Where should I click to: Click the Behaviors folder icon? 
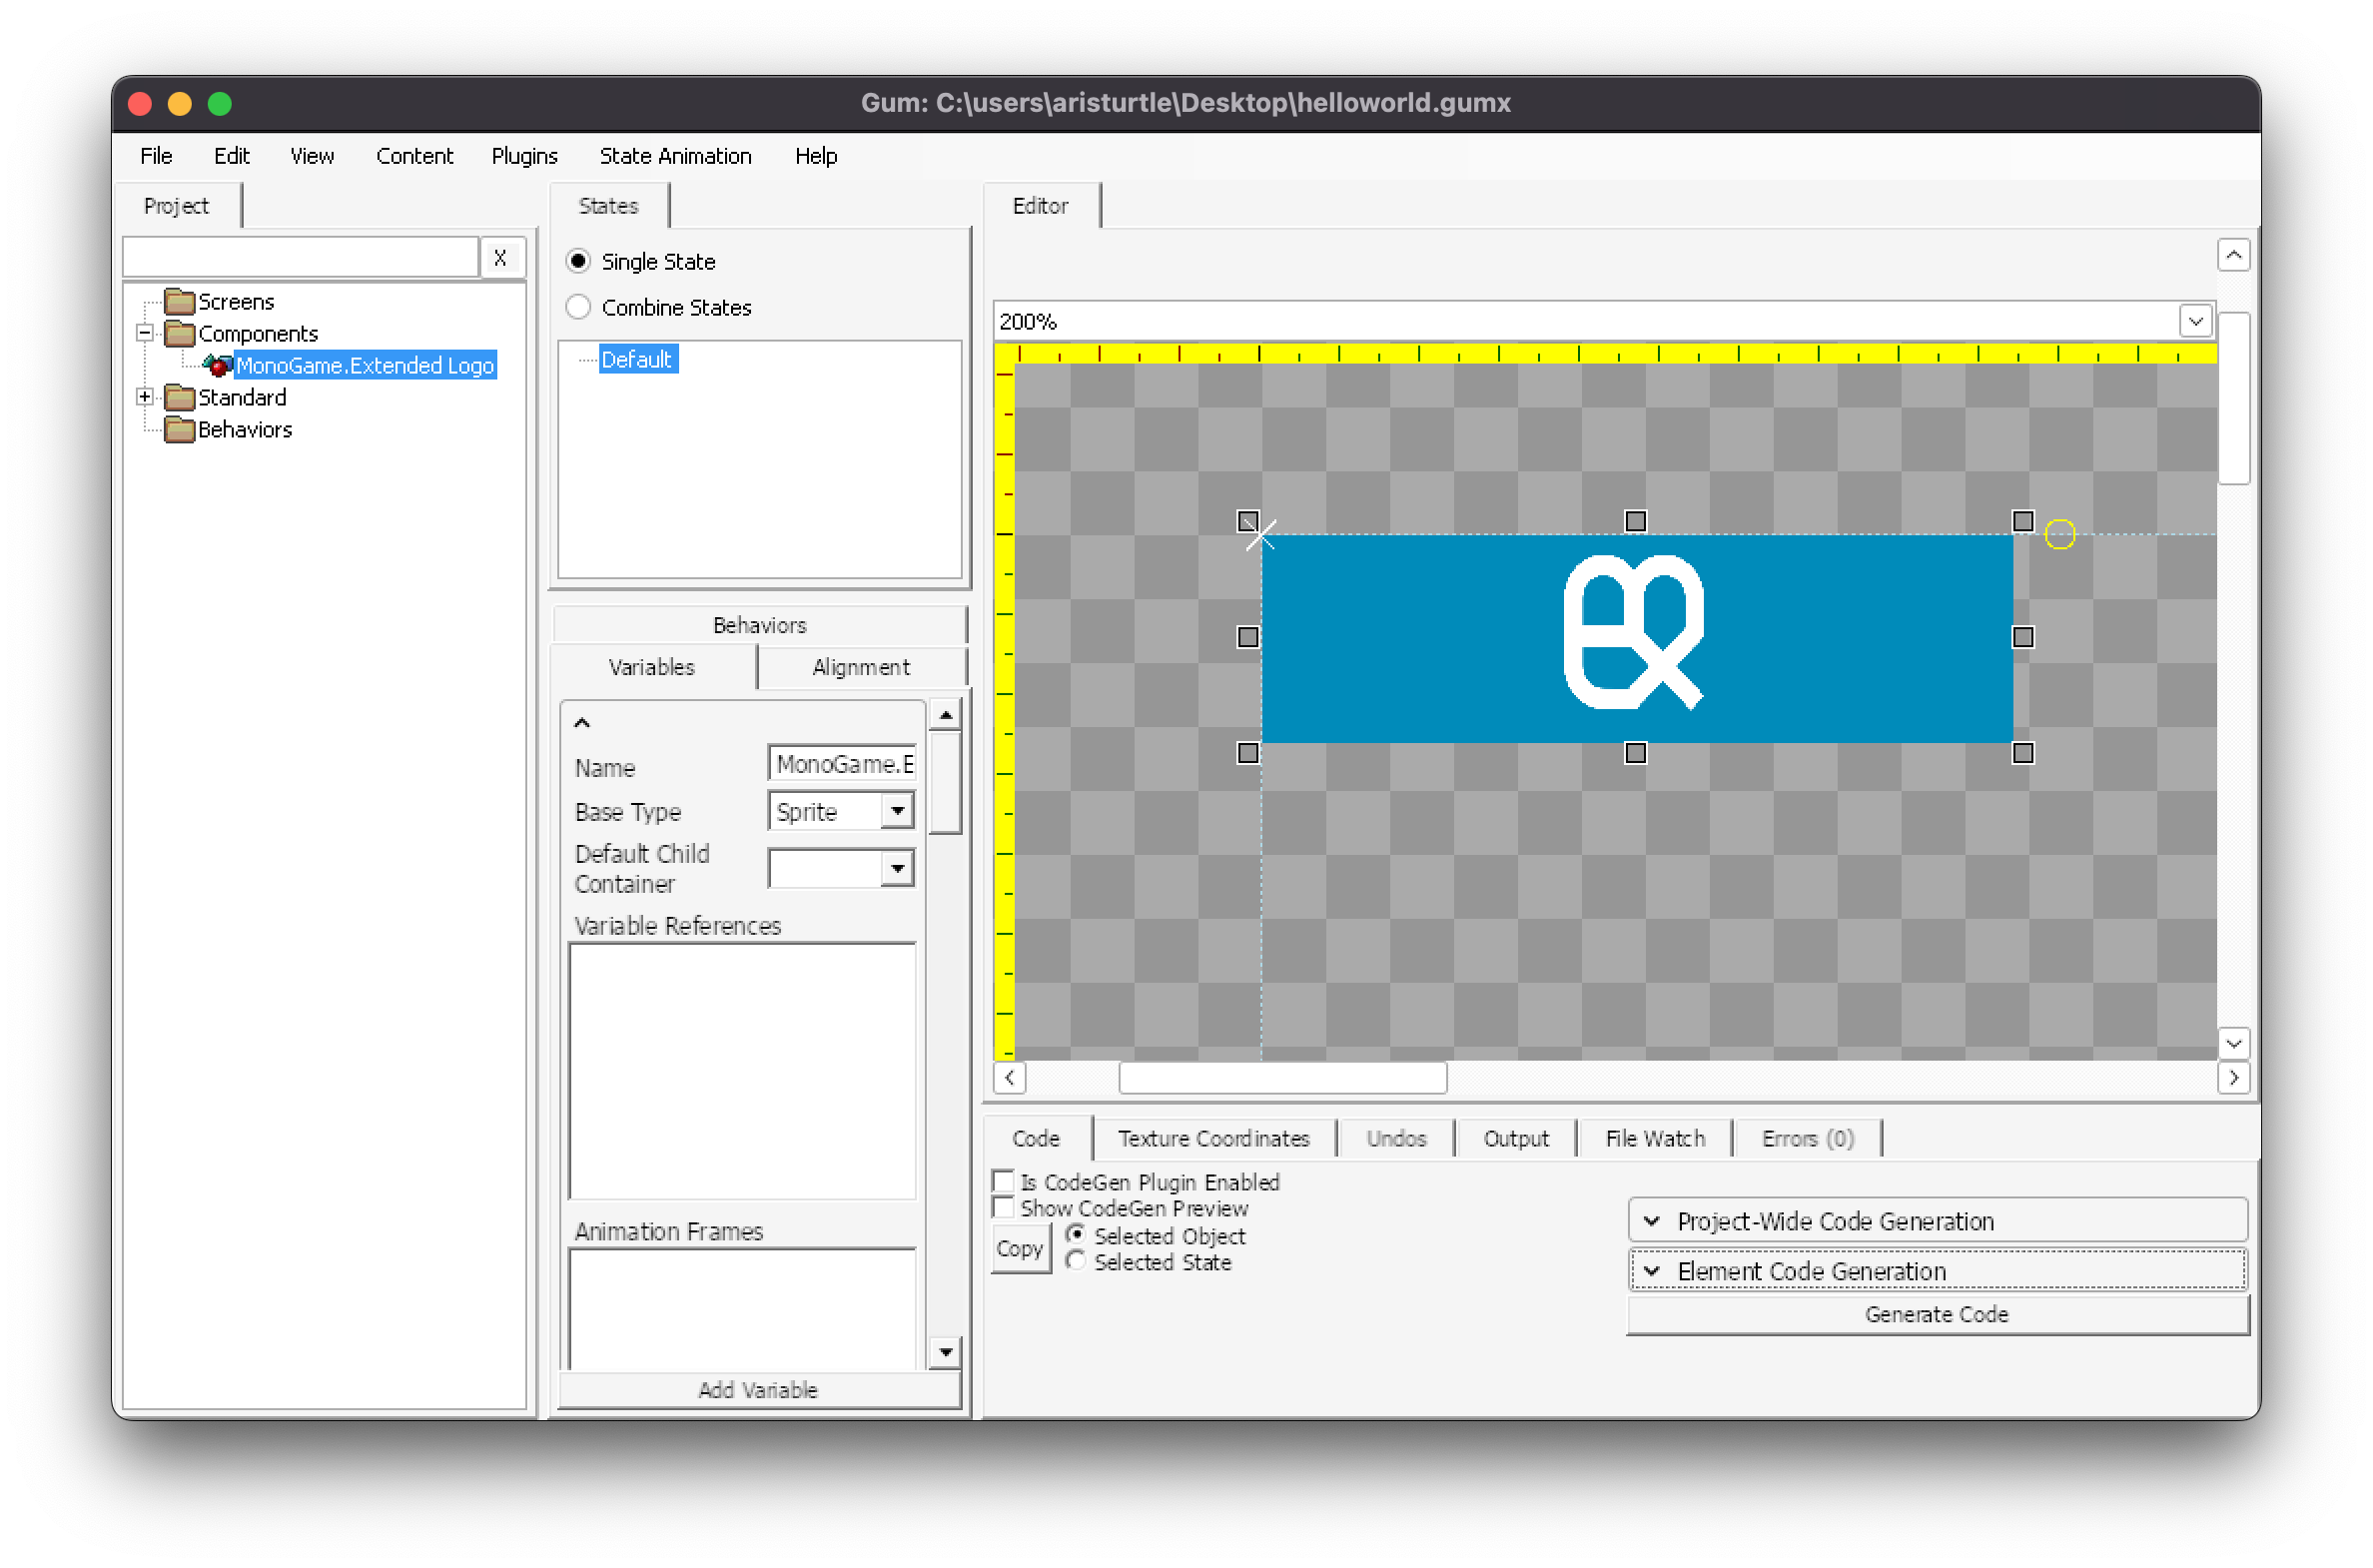point(179,429)
